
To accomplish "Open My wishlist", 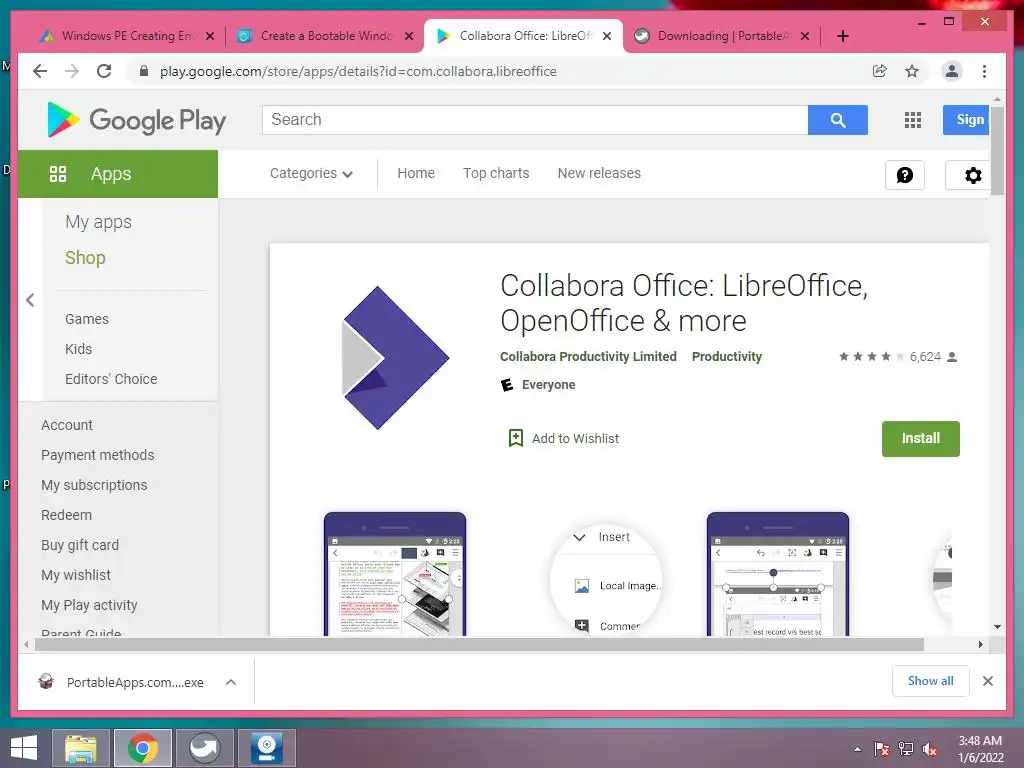I will [76, 575].
